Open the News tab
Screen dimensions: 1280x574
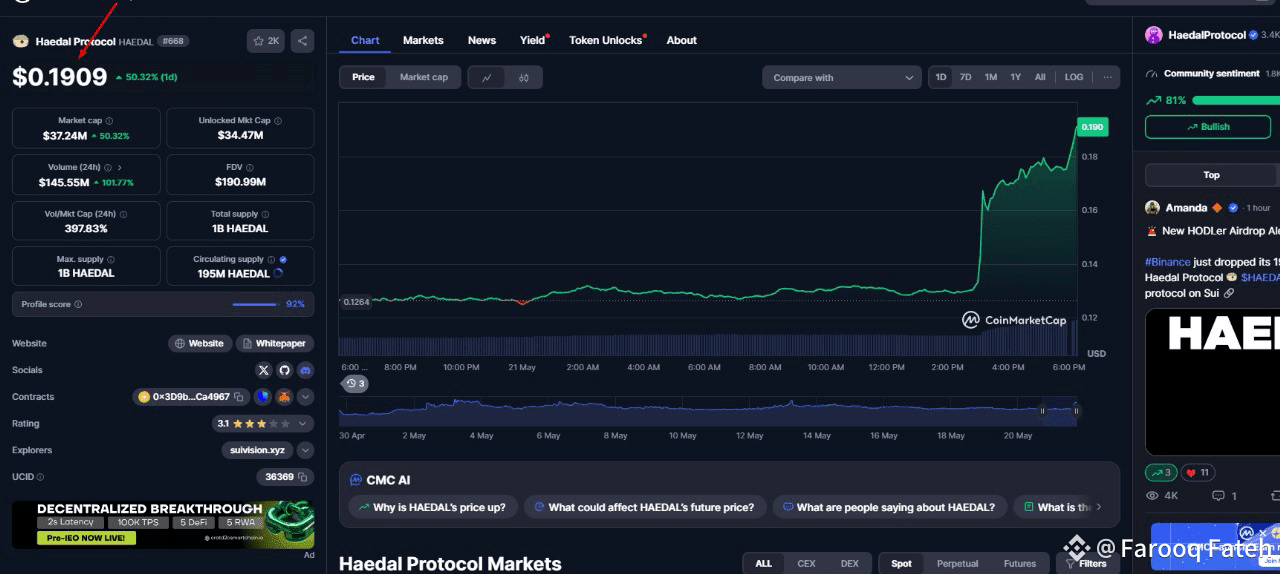click(x=482, y=40)
